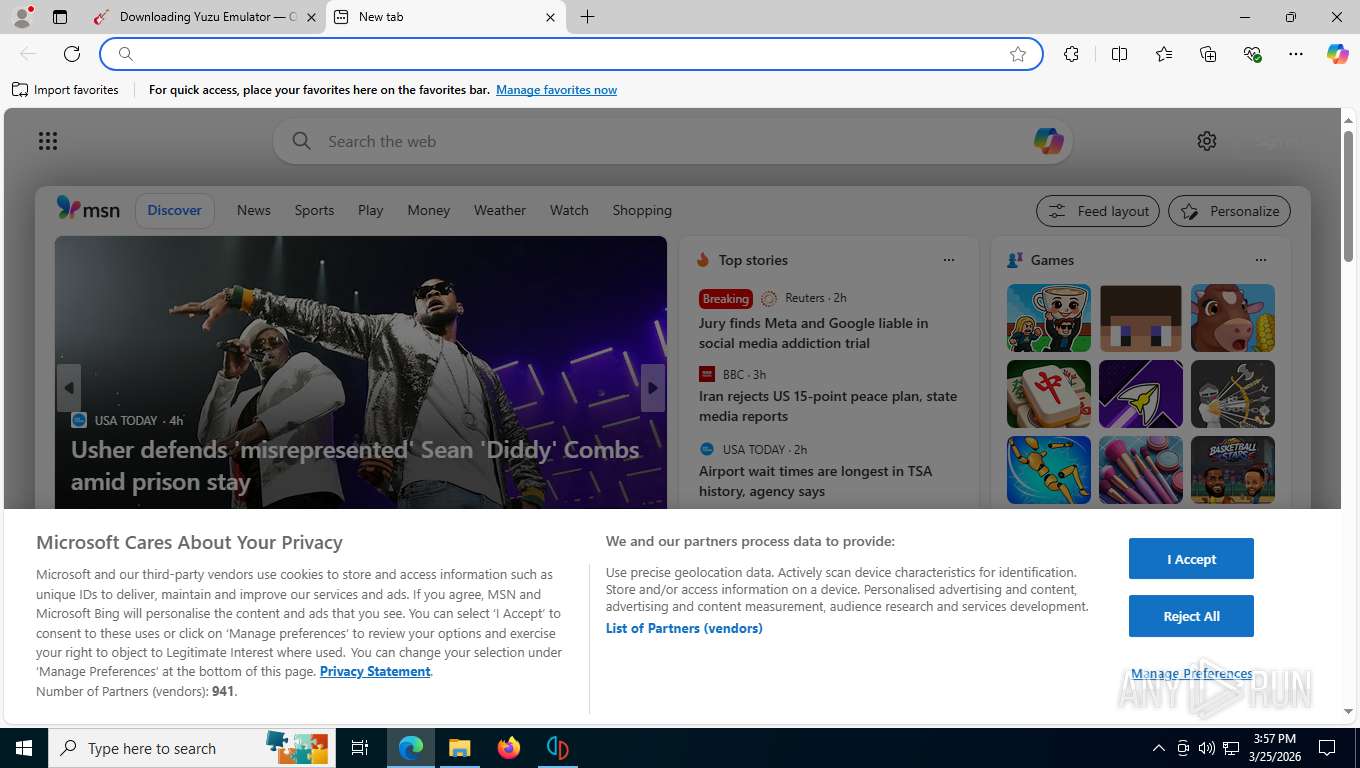Viewport: 1360px width, 768px height.
Task: Launch Firefox from taskbar
Action: [509, 748]
